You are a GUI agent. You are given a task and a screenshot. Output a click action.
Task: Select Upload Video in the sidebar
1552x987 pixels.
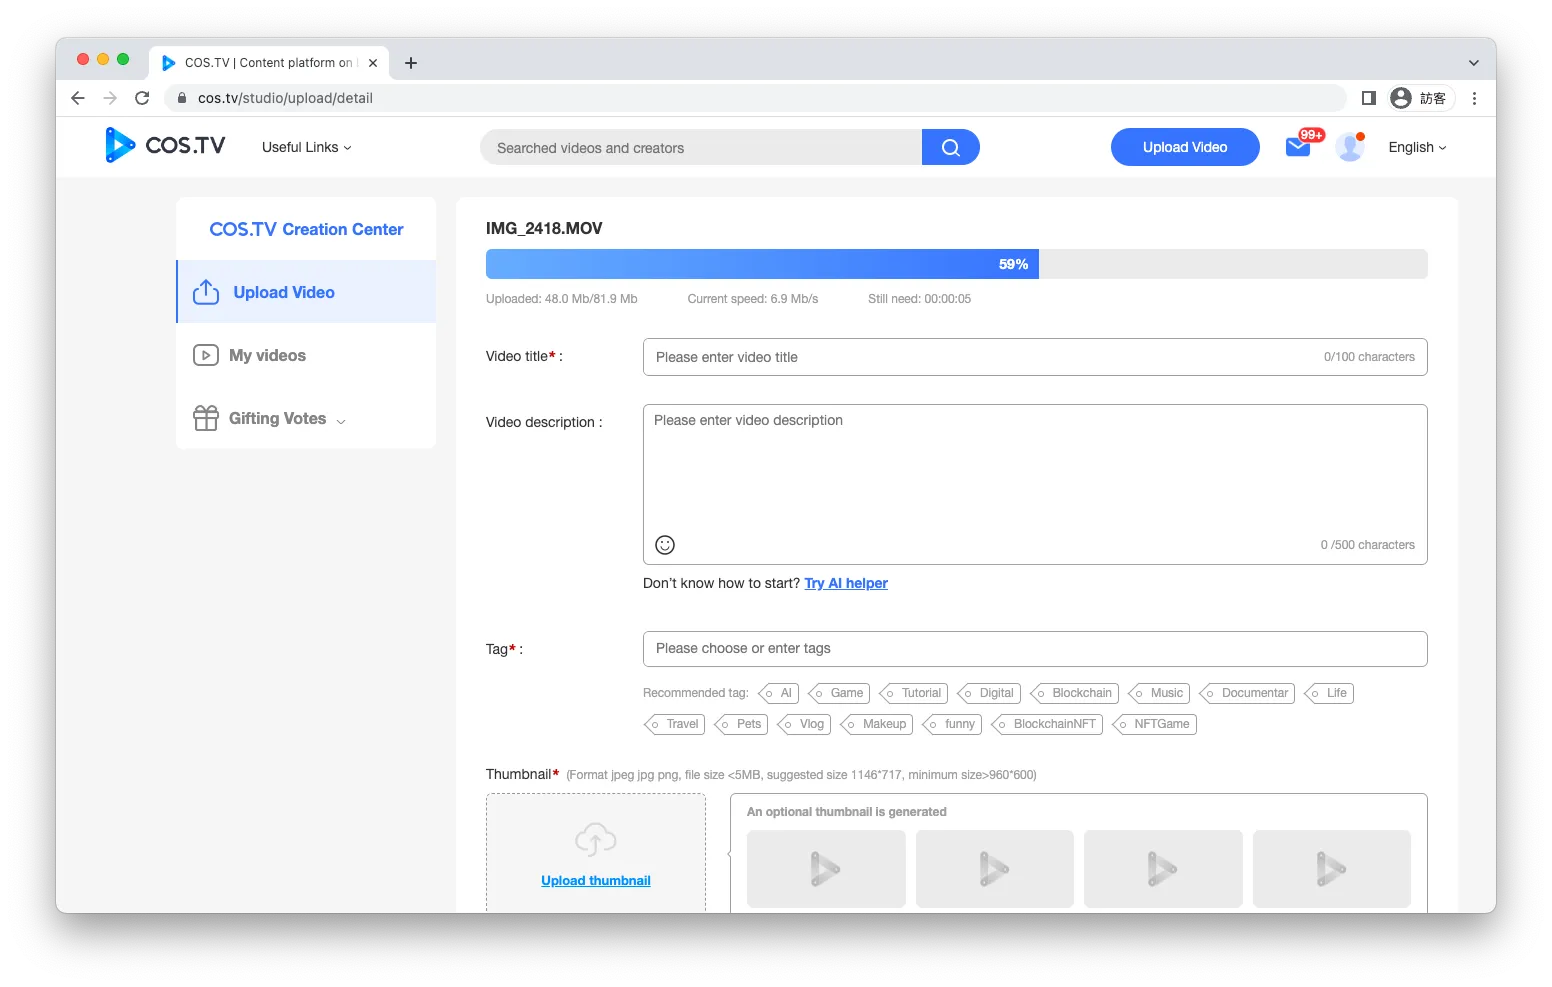pyautogui.click(x=306, y=292)
